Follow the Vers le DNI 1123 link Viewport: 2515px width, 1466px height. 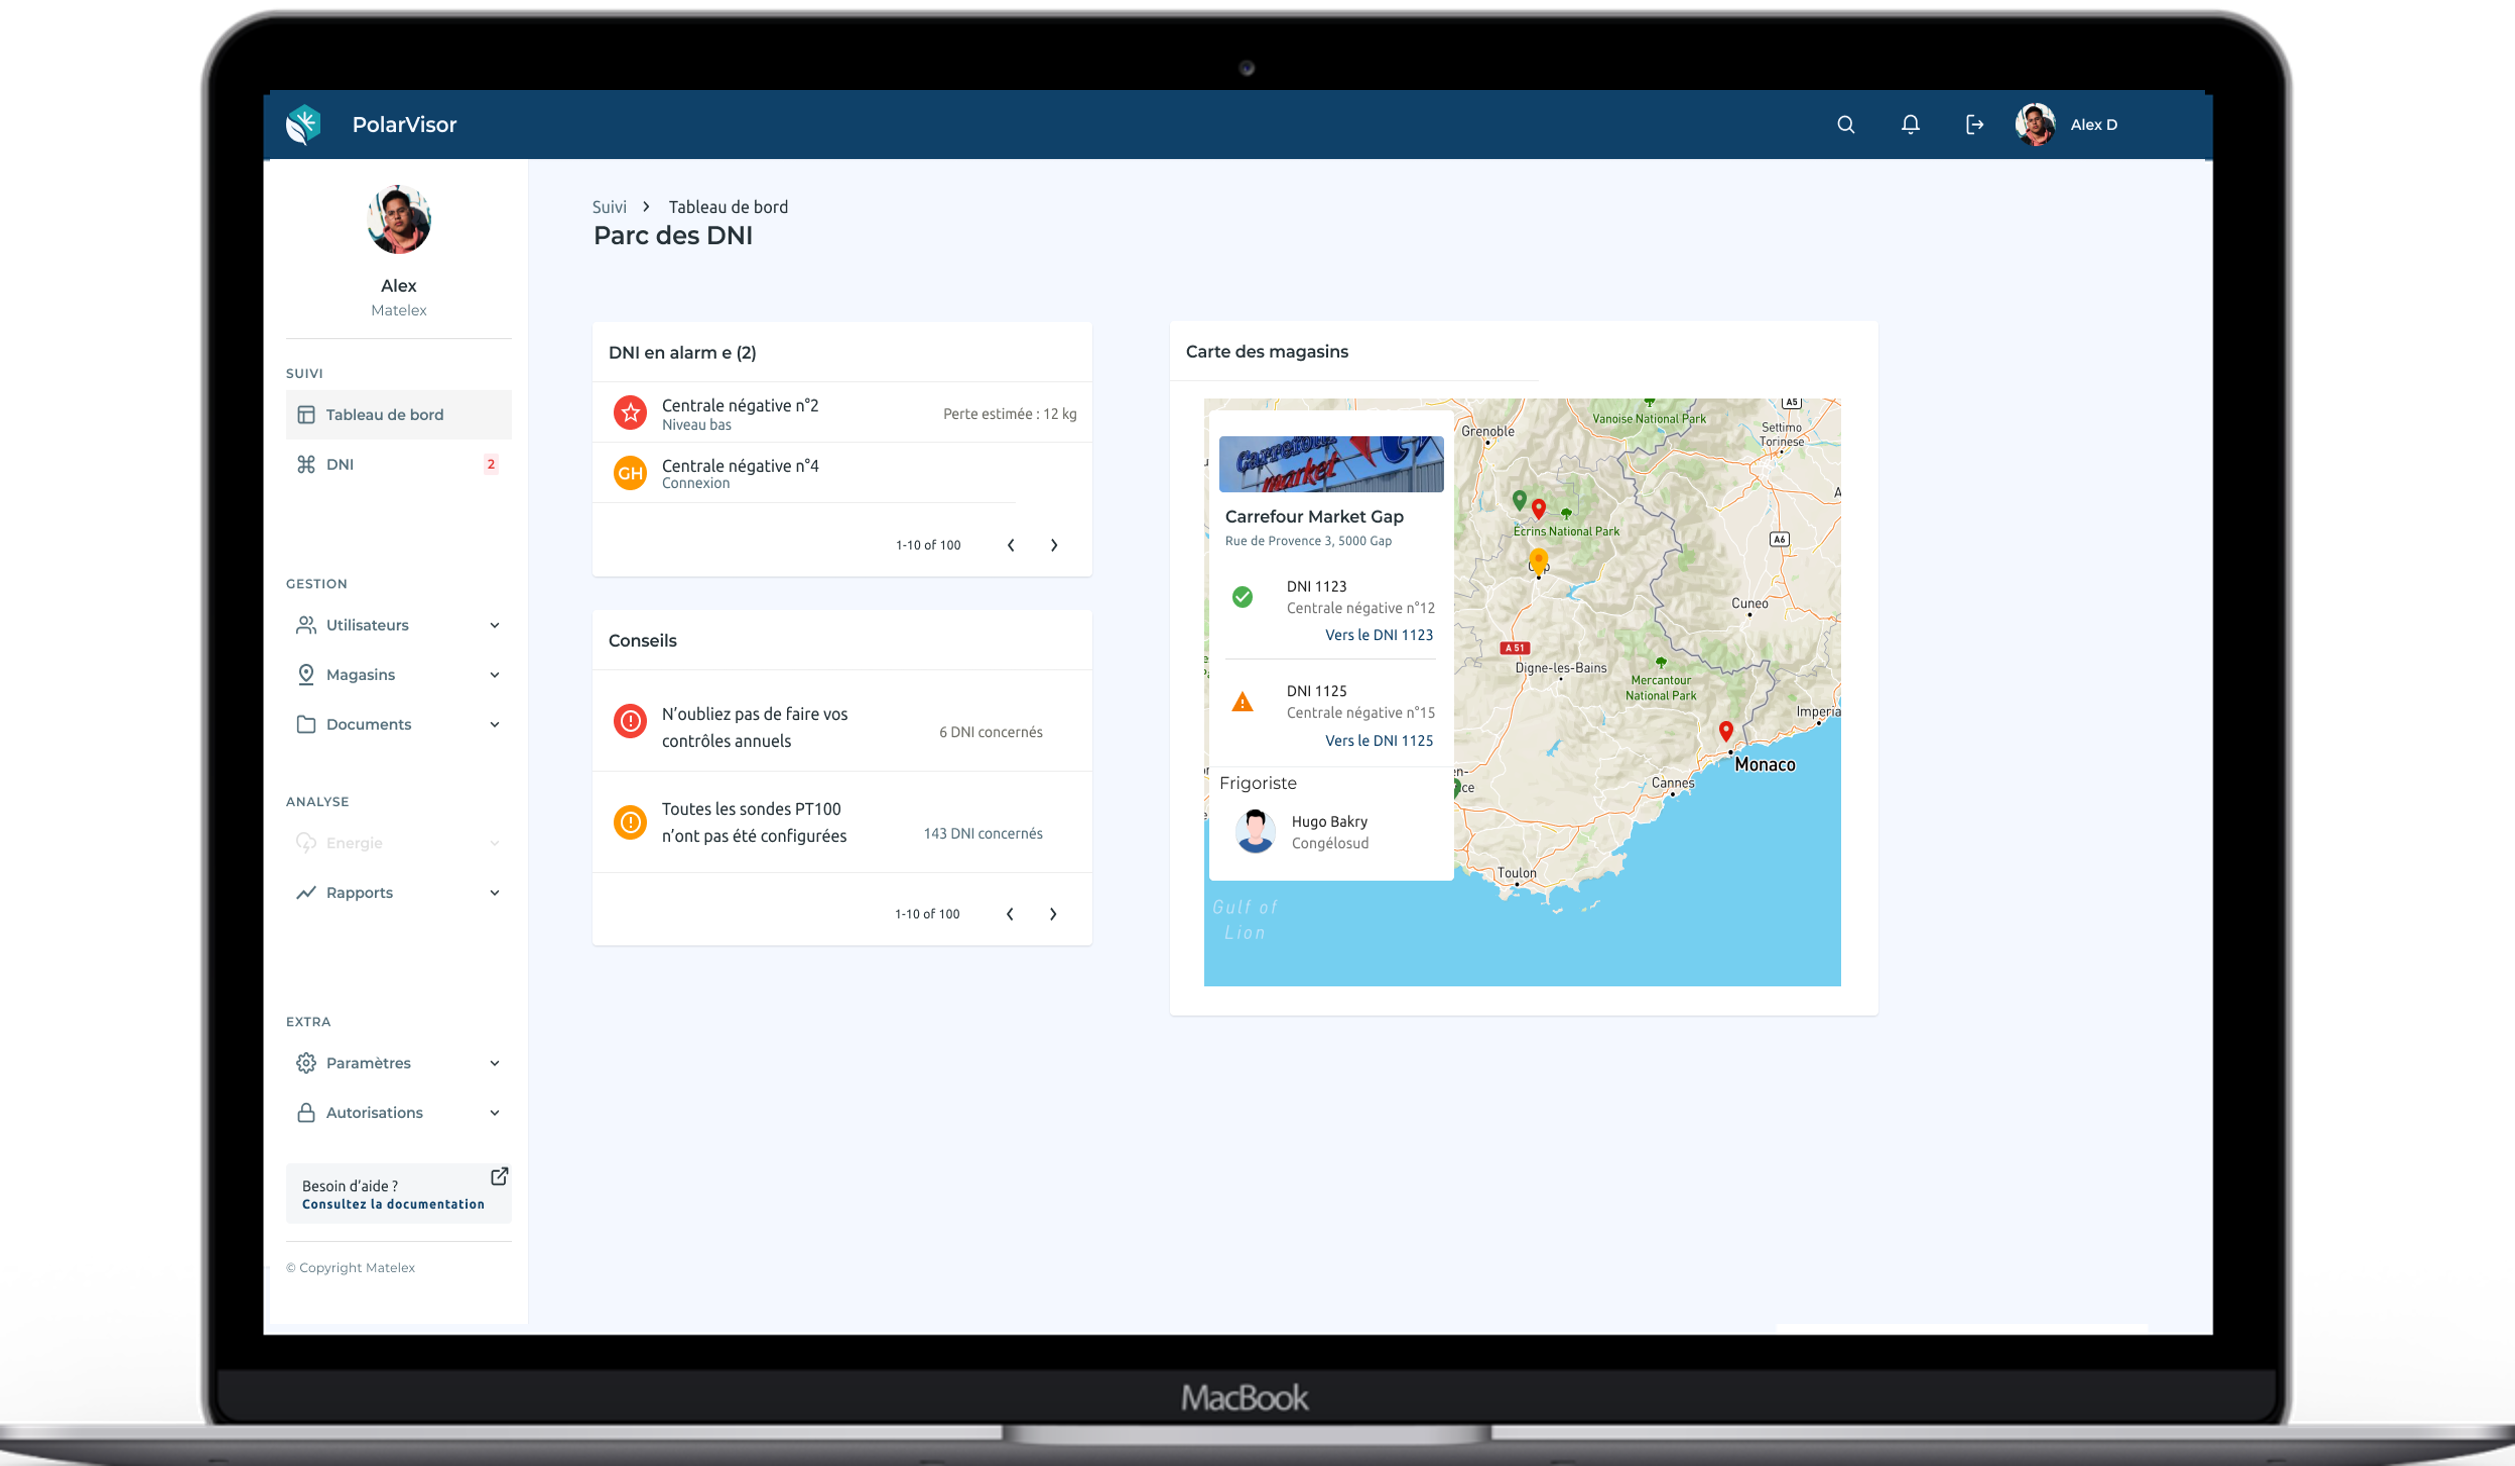pyautogui.click(x=1378, y=635)
